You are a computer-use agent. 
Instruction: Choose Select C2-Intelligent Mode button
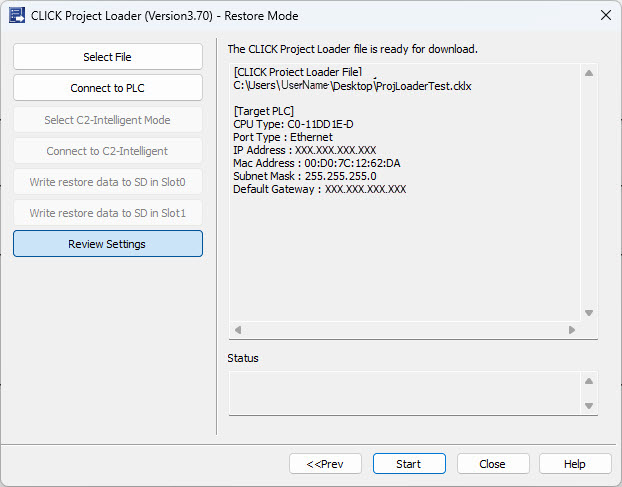108,120
